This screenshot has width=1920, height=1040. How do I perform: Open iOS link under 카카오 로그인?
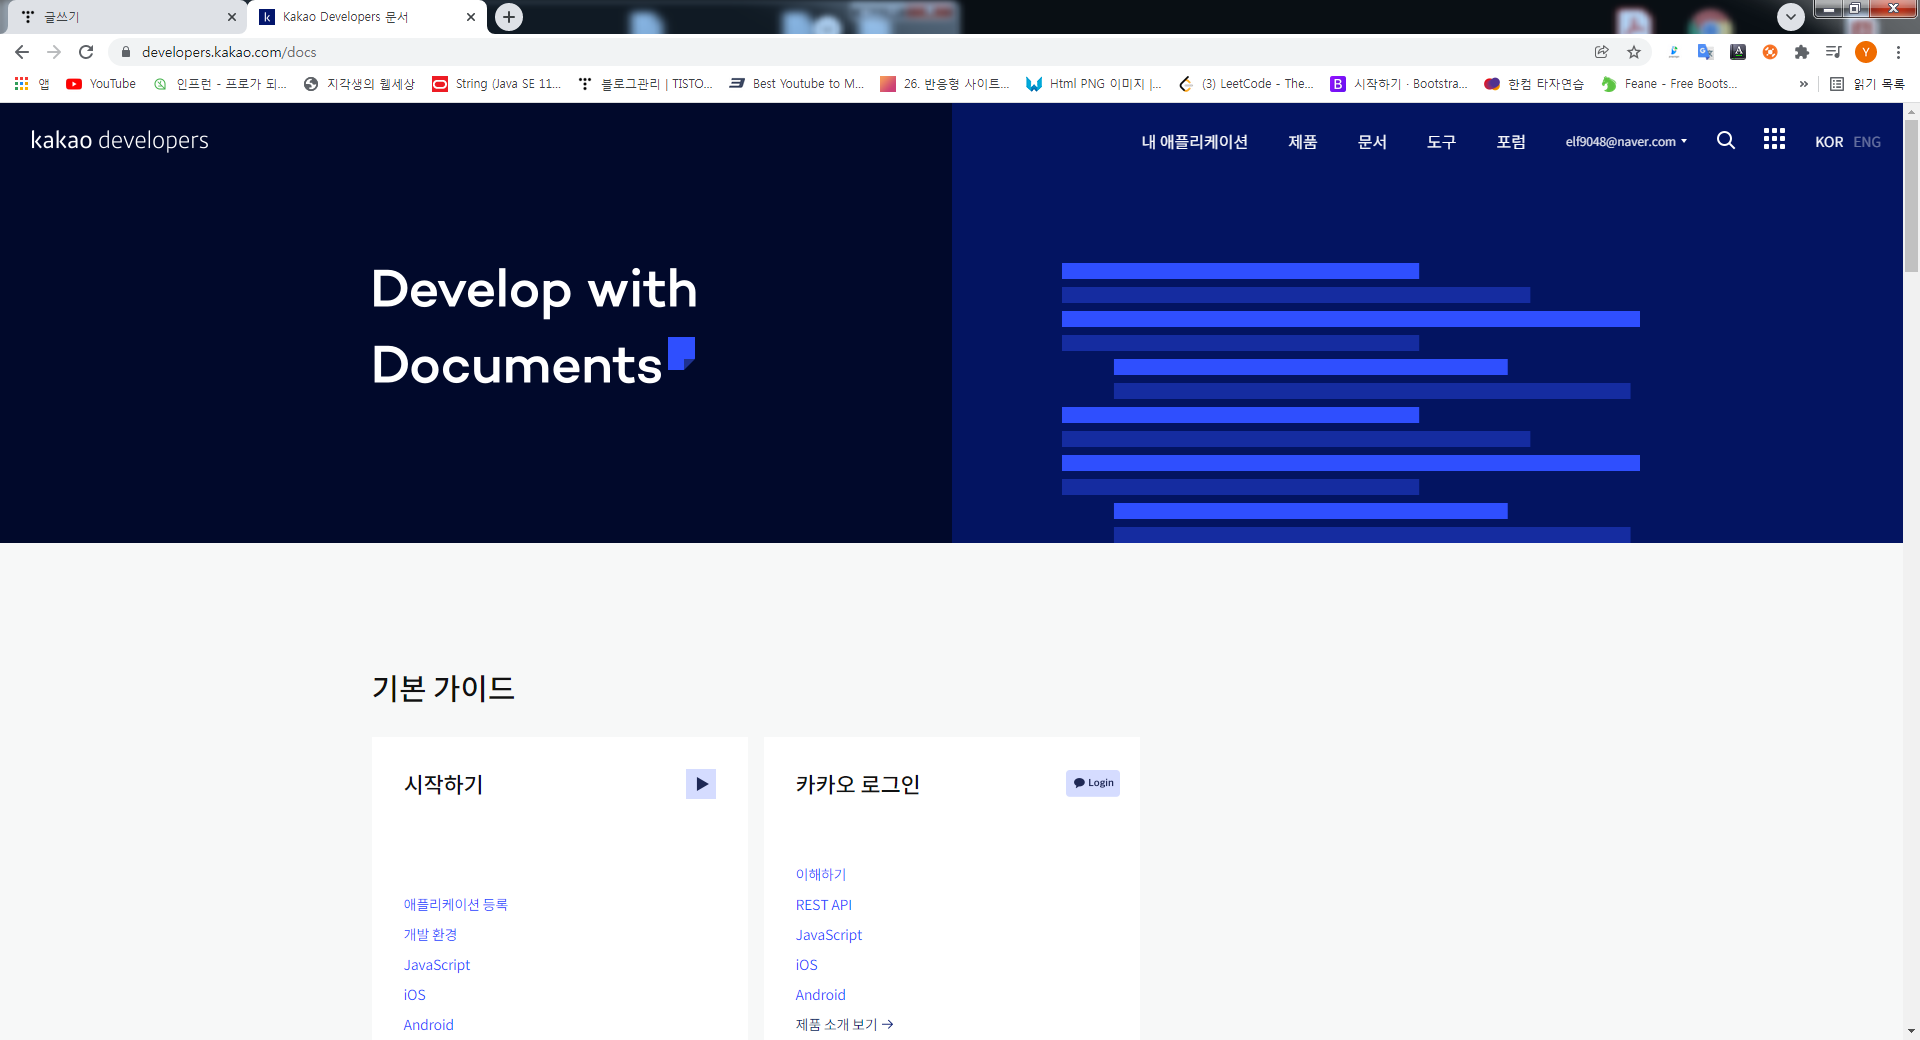pos(806,965)
